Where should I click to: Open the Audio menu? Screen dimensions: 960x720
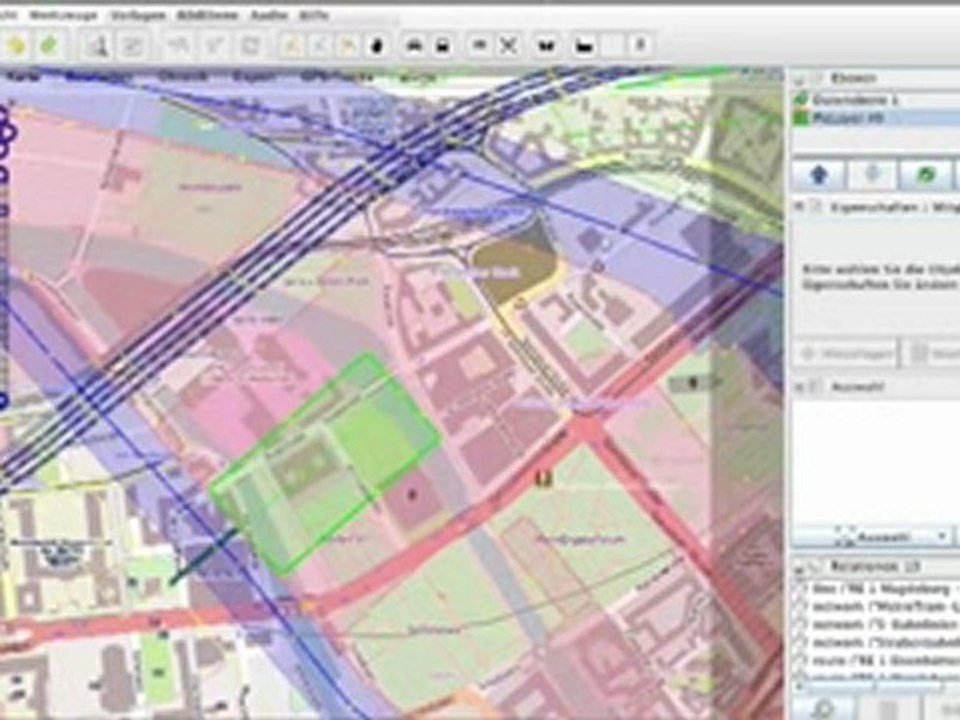tap(269, 15)
